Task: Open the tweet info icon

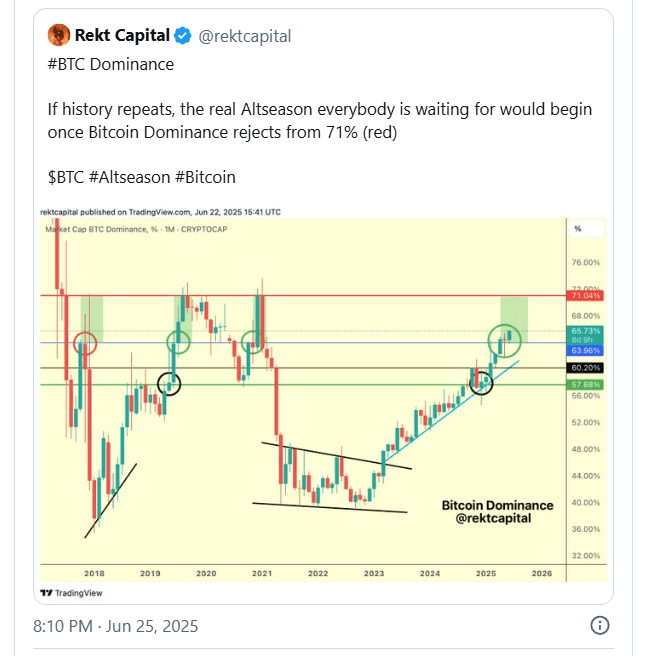Action: pyautogui.click(x=599, y=625)
